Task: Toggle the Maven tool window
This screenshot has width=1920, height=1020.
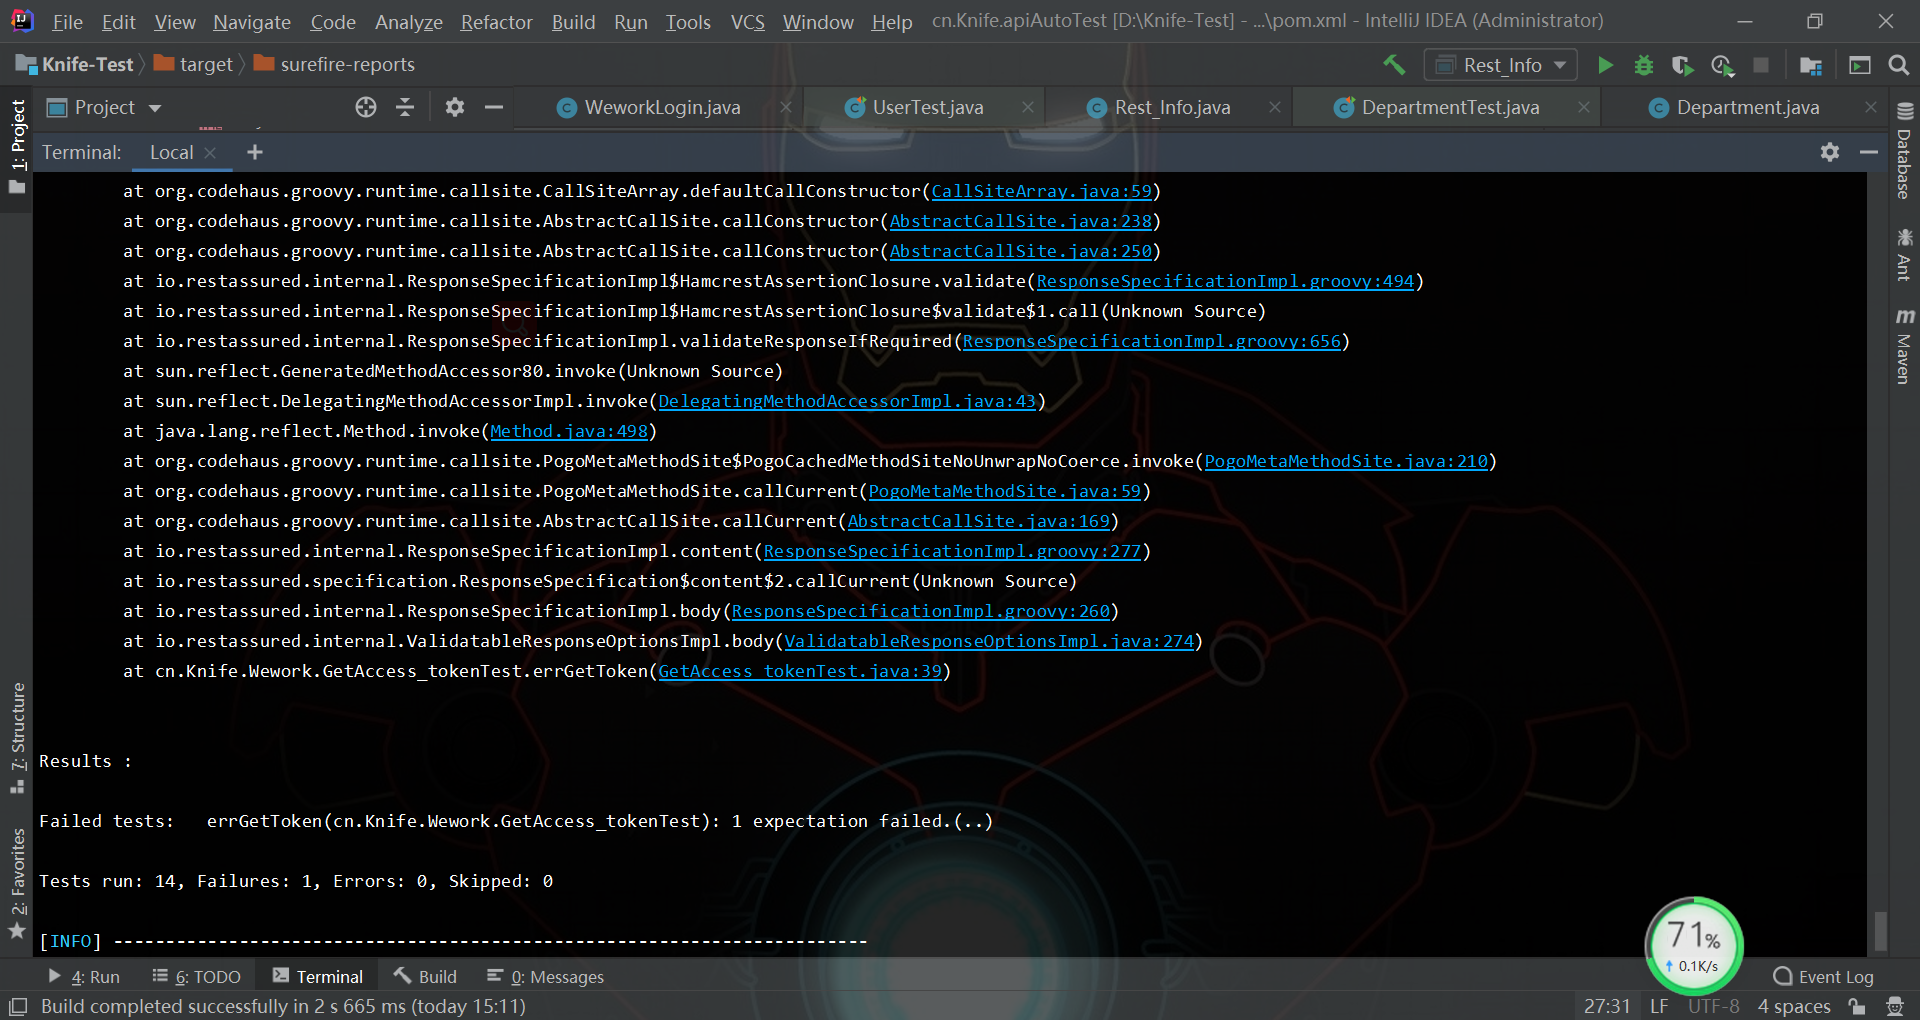Action: (1904, 346)
